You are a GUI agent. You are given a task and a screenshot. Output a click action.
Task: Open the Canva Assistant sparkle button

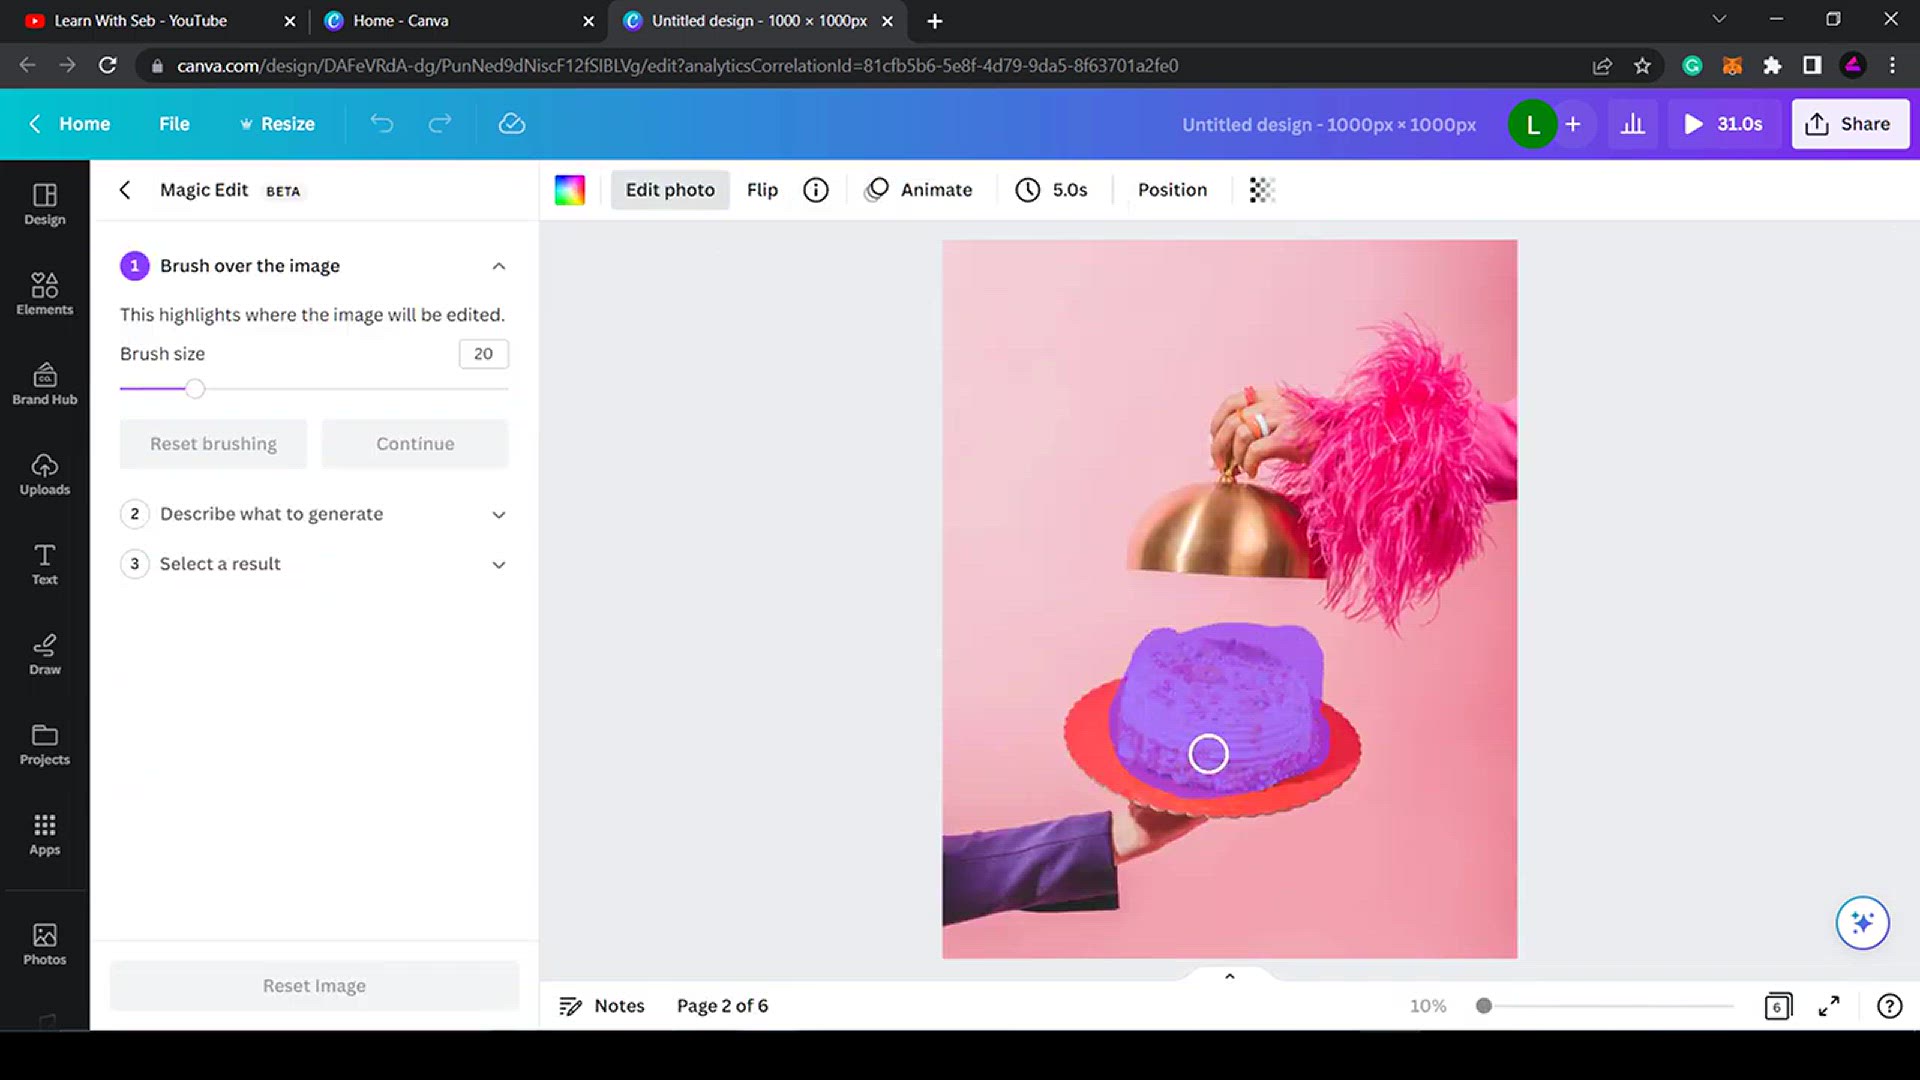(1862, 922)
